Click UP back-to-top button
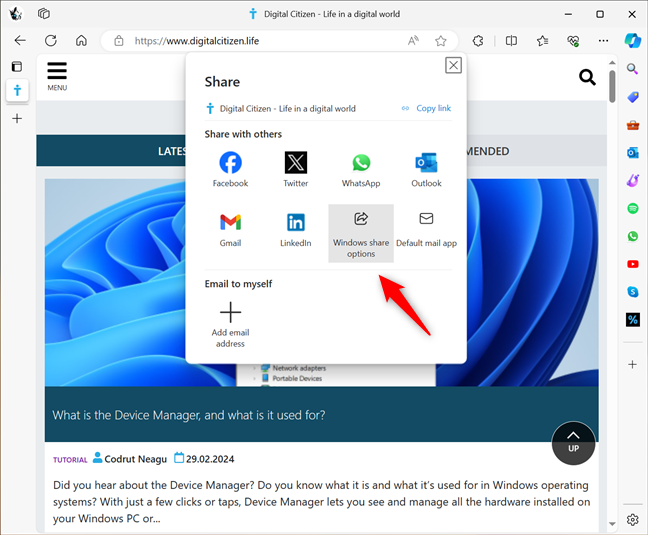 point(573,443)
